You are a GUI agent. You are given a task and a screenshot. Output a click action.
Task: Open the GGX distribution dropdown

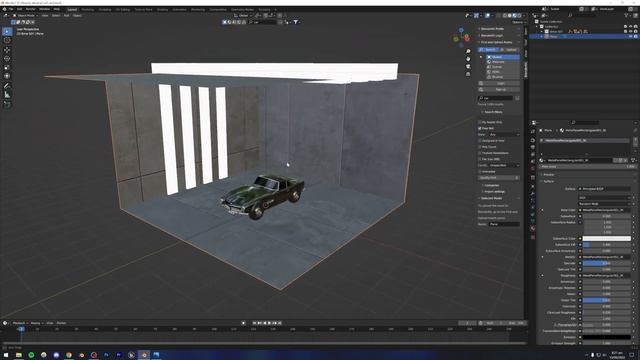[x=604, y=198]
